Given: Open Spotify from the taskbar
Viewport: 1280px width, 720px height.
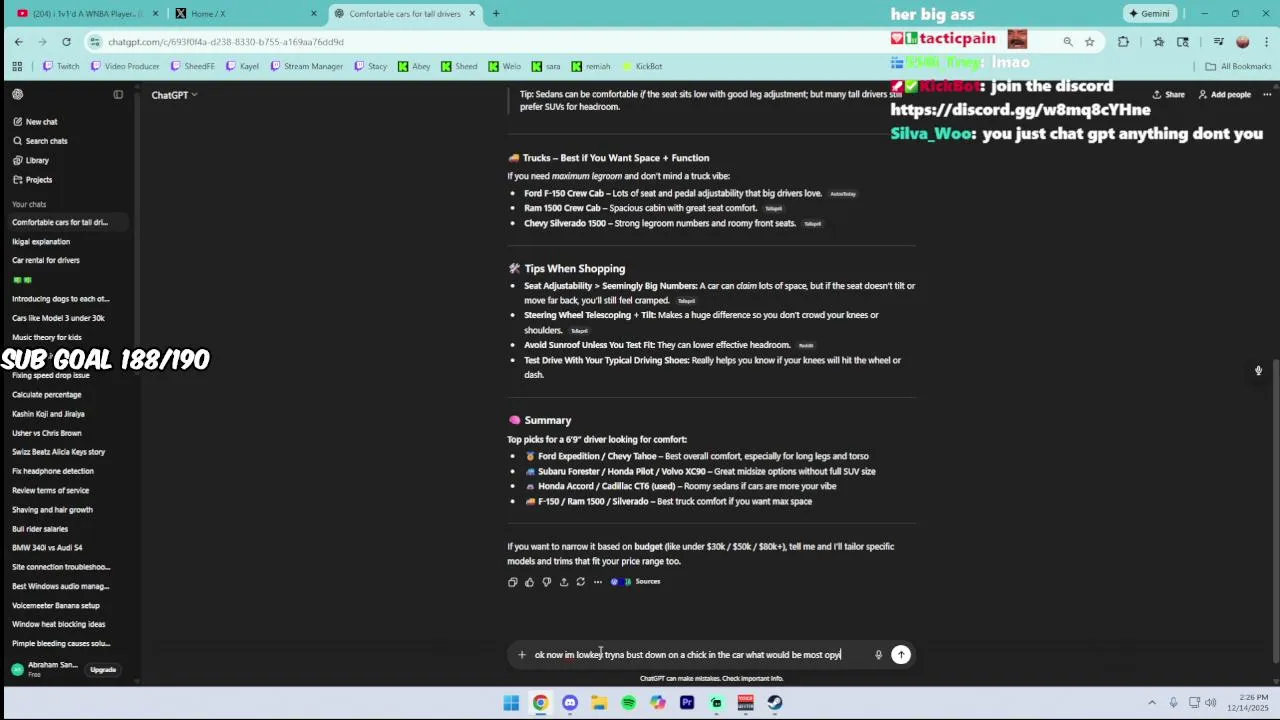Looking at the screenshot, I should (628, 703).
